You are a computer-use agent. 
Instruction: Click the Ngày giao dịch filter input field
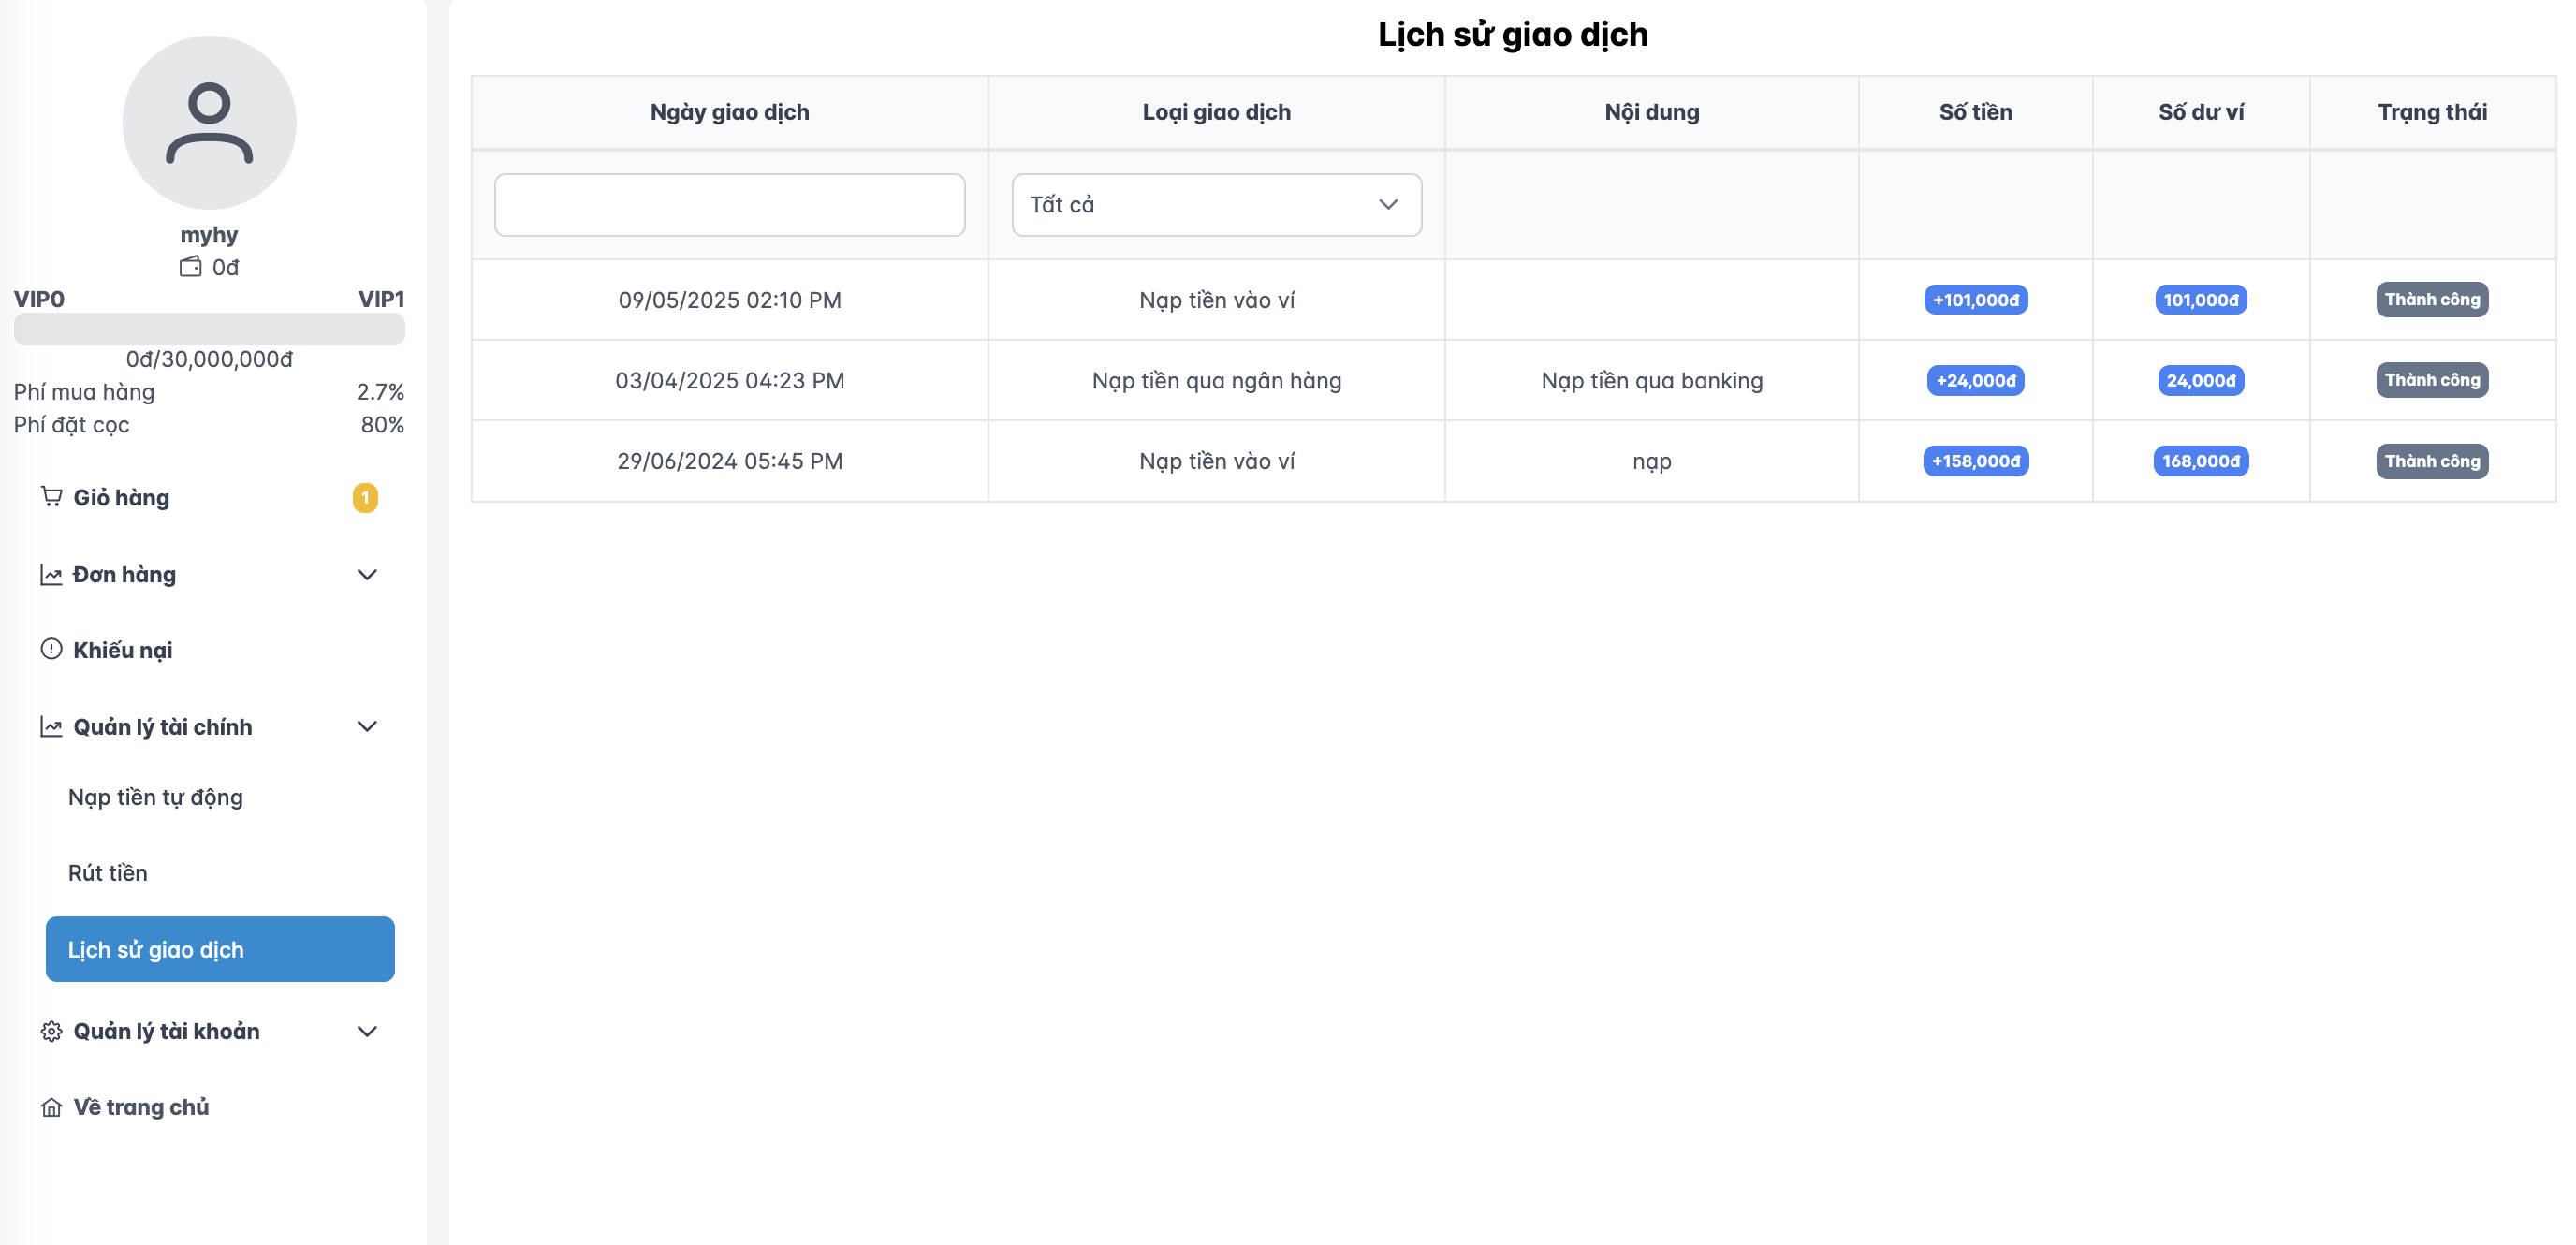(x=729, y=204)
